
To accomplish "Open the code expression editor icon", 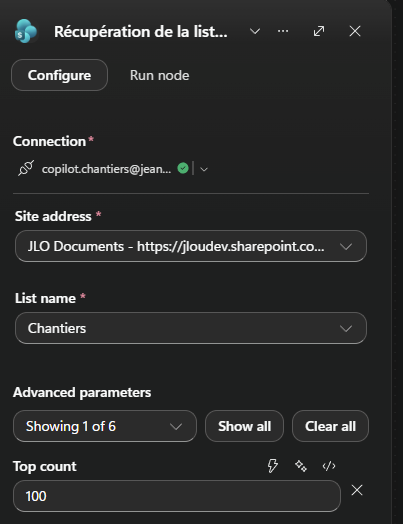I will tap(329, 466).
